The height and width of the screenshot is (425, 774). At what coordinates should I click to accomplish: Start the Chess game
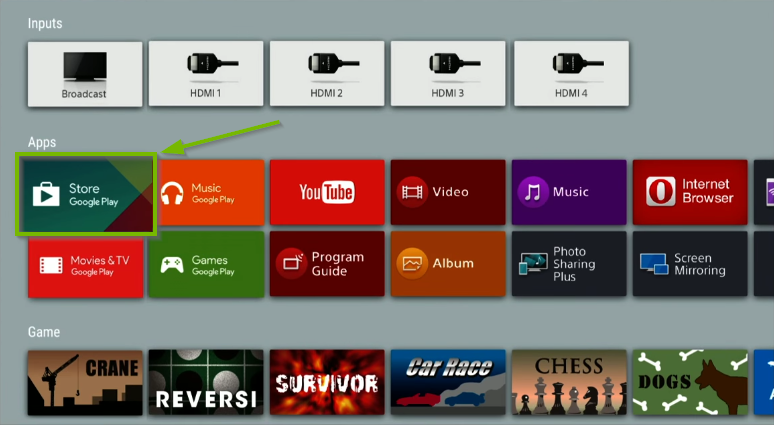click(x=569, y=383)
